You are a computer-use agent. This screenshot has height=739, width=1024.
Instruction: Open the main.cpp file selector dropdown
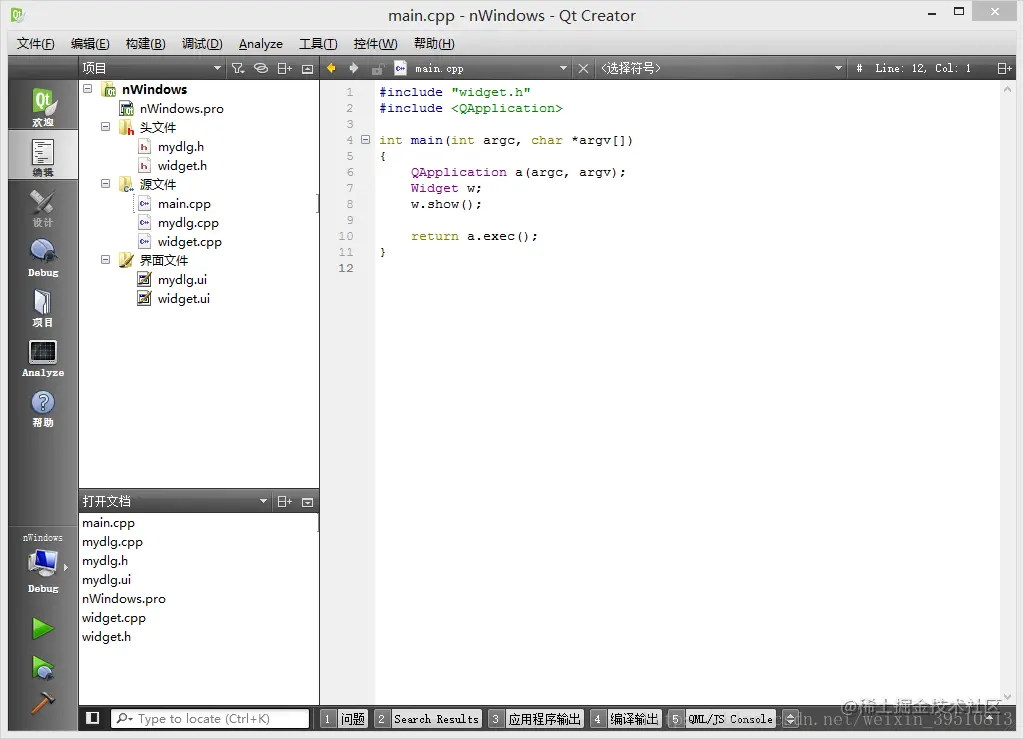(481, 69)
